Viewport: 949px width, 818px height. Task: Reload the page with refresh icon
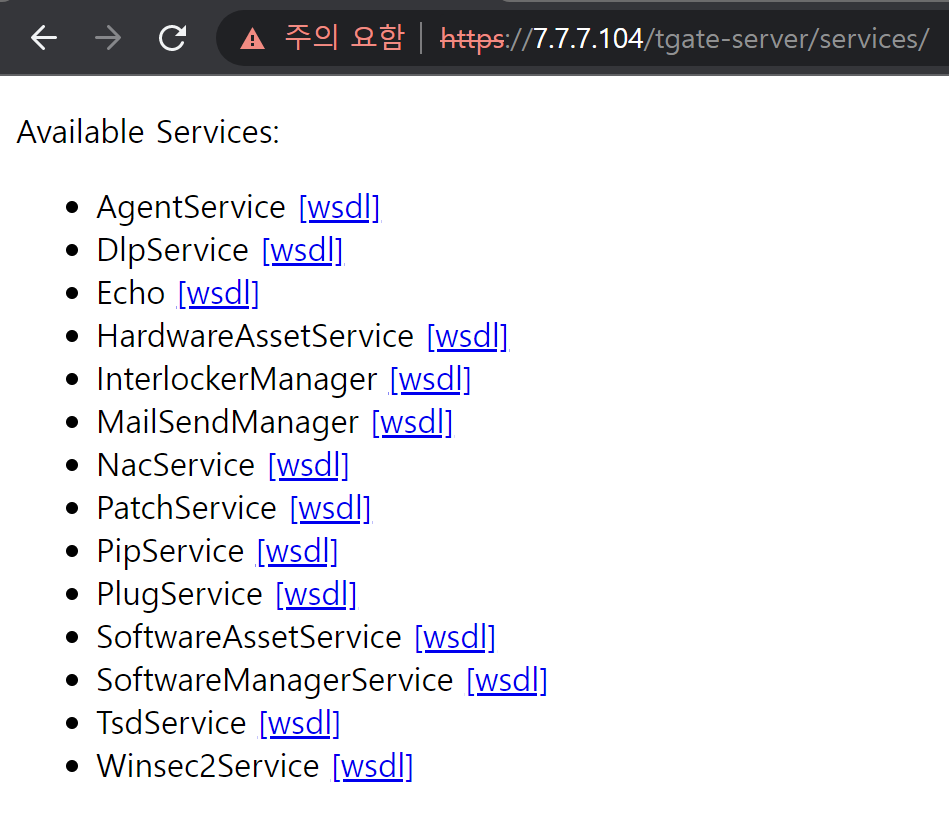click(172, 38)
